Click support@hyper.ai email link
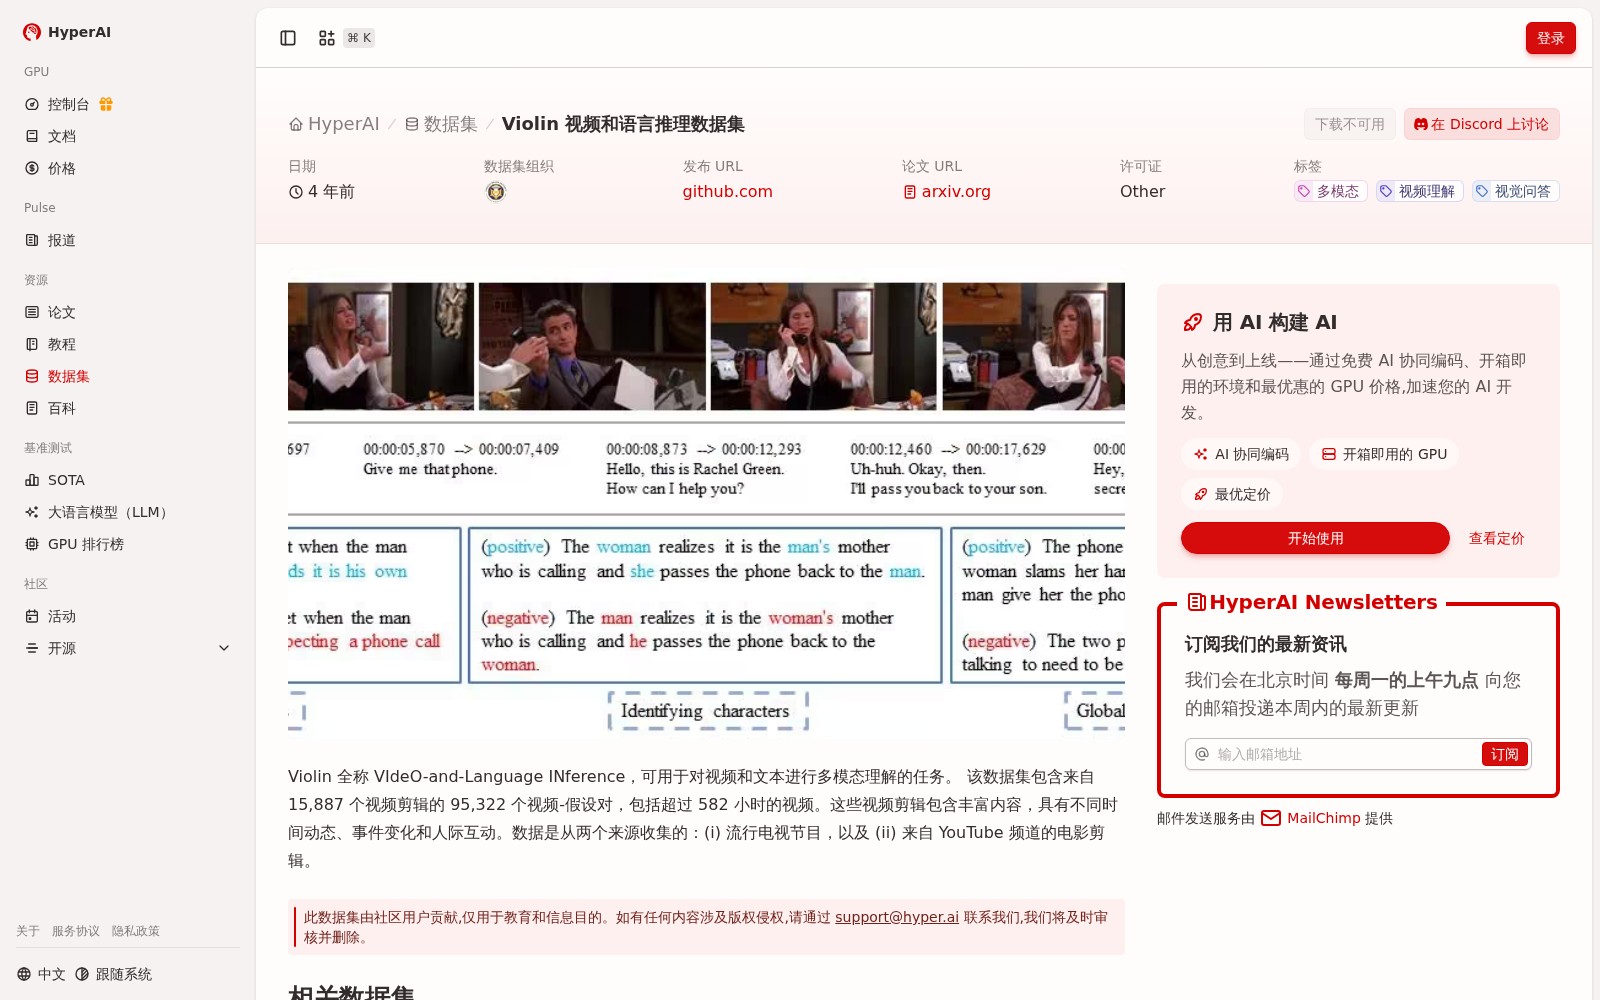This screenshot has height=1000, width=1600. click(897, 917)
